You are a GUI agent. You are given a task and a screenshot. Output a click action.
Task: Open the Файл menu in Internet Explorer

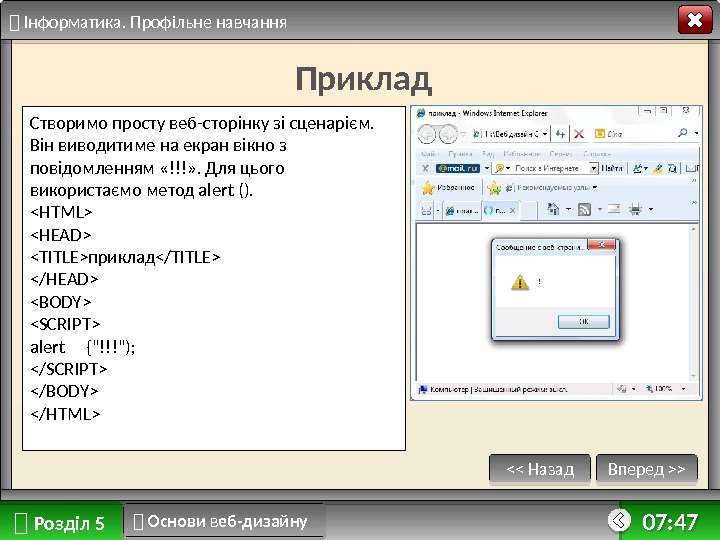pyautogui.click(x=429, y=154)
